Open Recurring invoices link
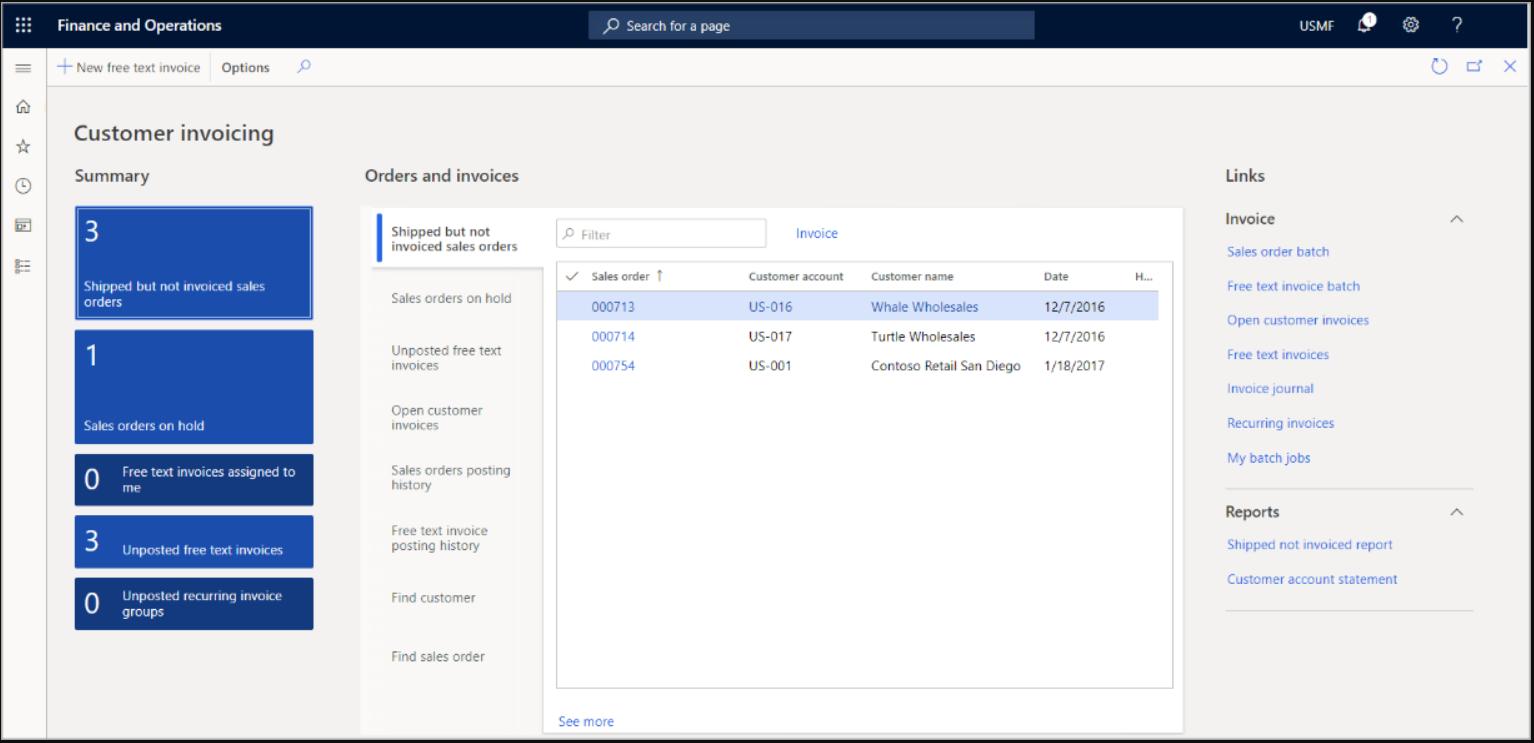Viewport: 1534px width, 743px height. click(1280, 423)
